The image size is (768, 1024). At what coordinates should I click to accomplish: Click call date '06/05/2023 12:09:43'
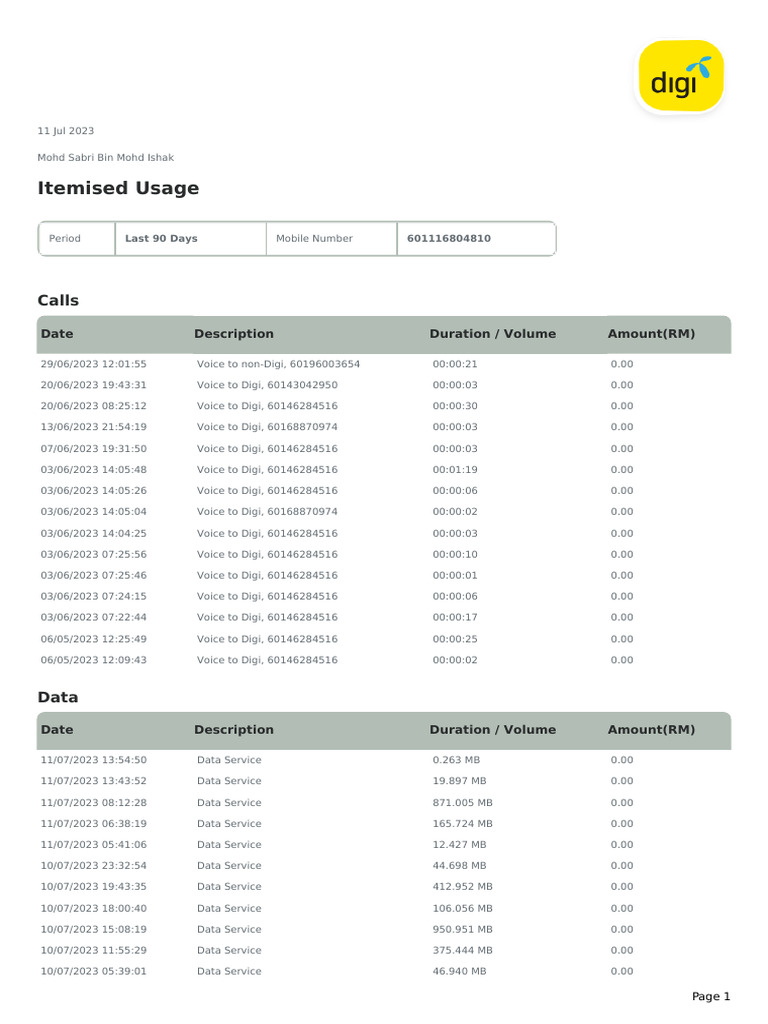pos(93,660)
